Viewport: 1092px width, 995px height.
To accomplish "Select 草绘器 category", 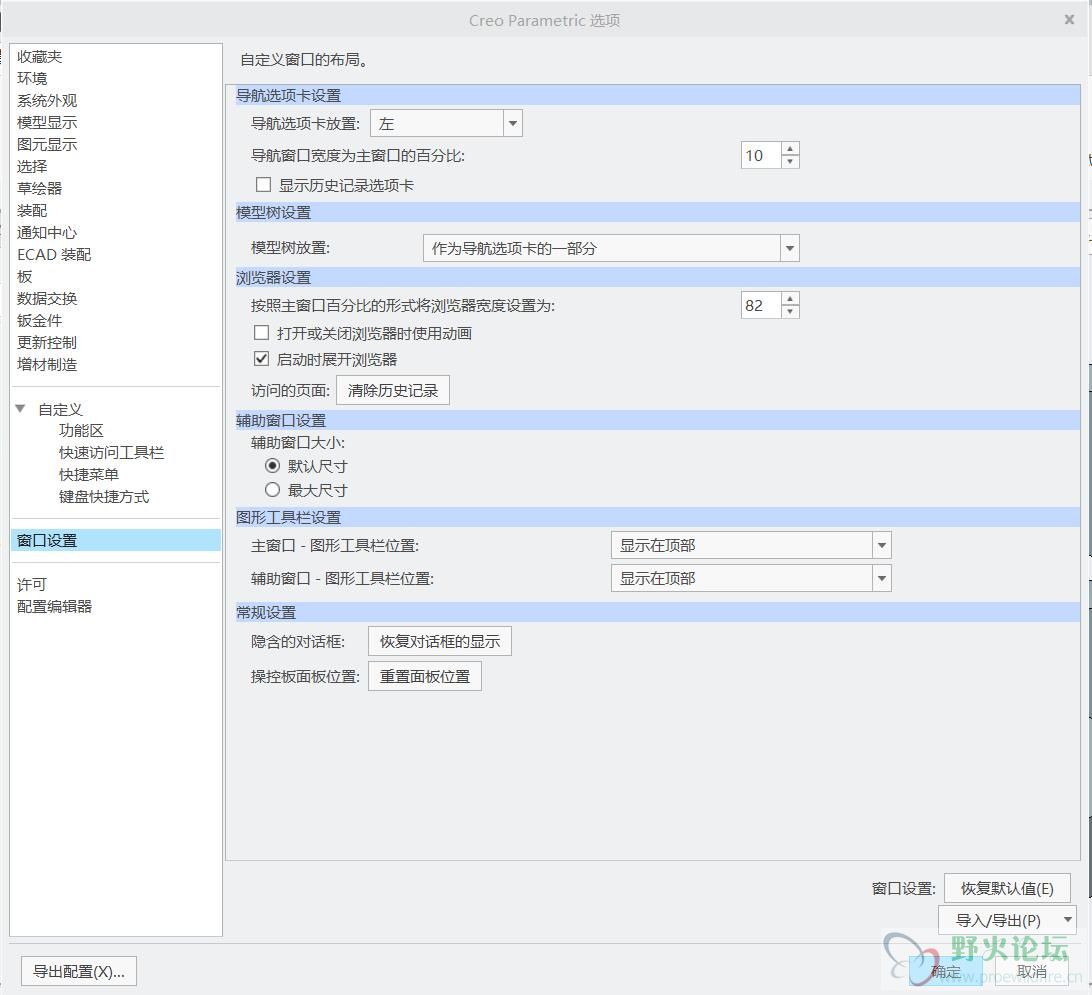I will (40, 189).
